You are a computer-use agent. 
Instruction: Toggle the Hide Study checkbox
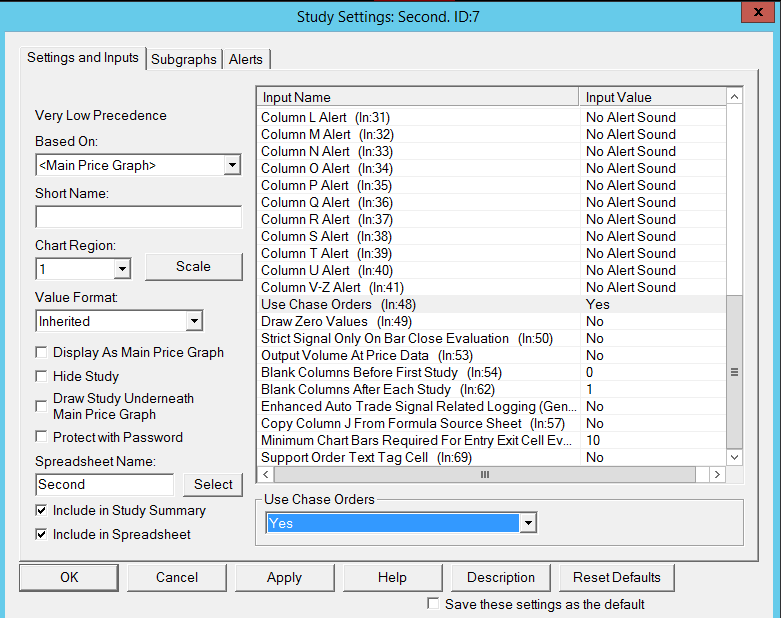42,376
